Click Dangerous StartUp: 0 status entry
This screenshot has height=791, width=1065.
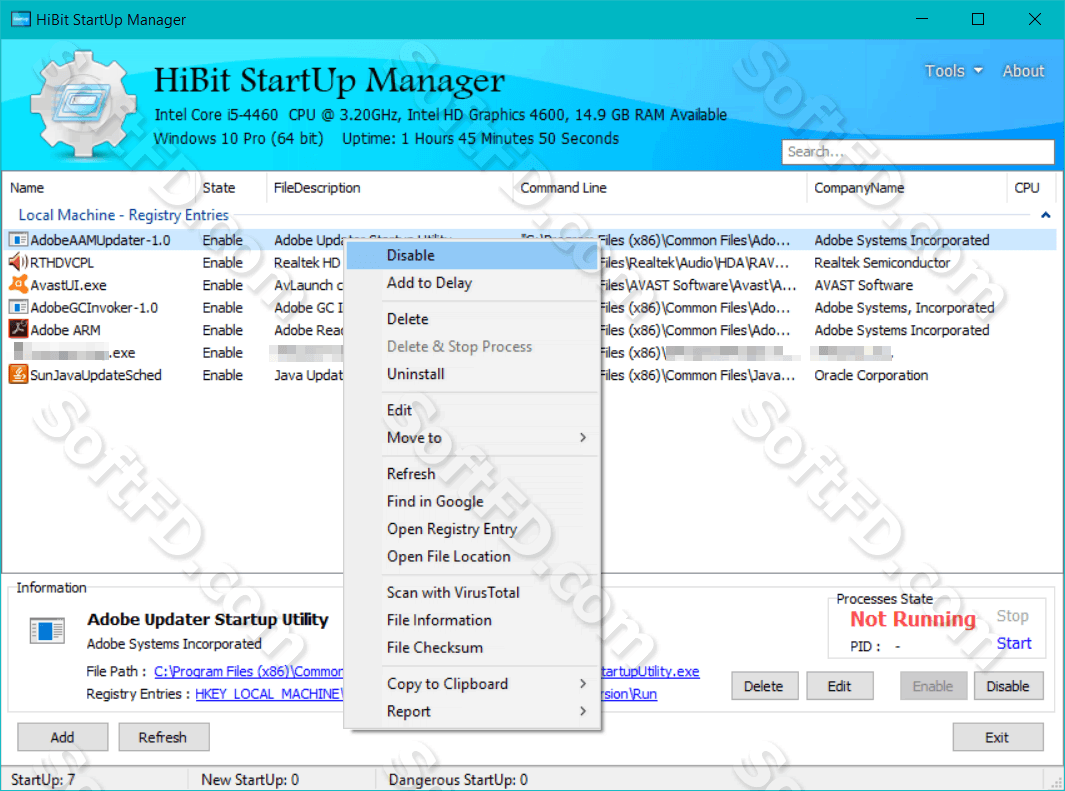point(458,779)
